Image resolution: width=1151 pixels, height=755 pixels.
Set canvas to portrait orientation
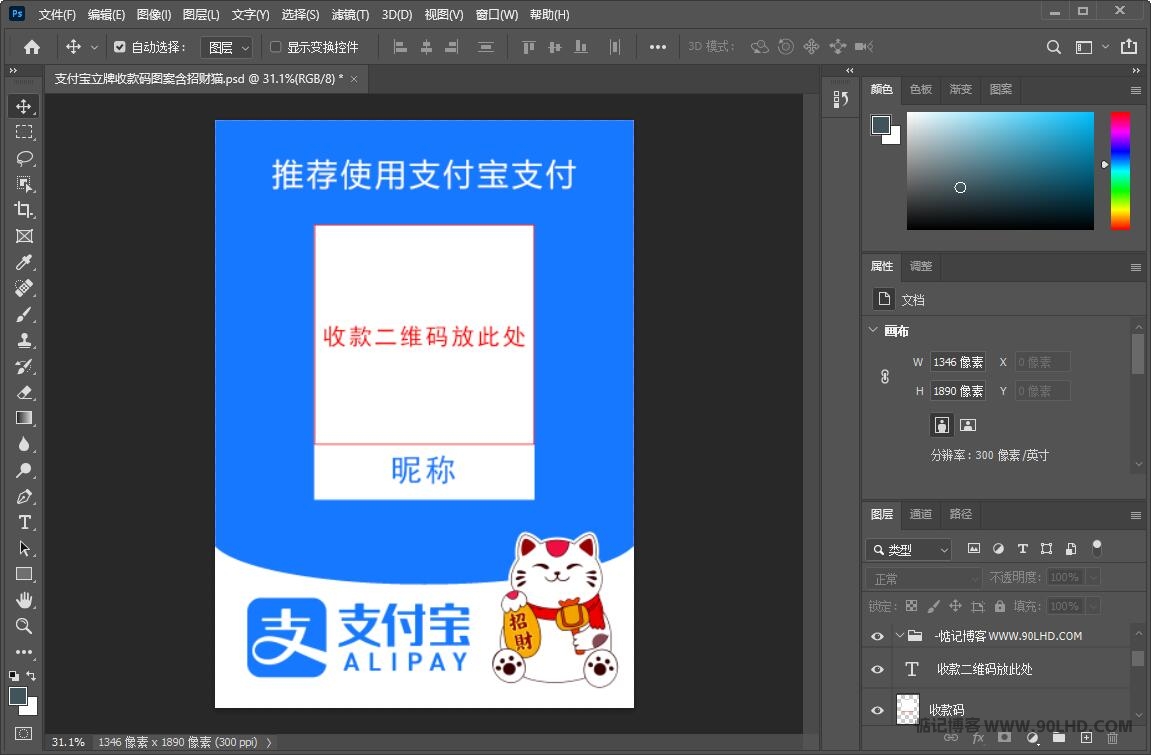pyautogui.click(x=941, y=425)
